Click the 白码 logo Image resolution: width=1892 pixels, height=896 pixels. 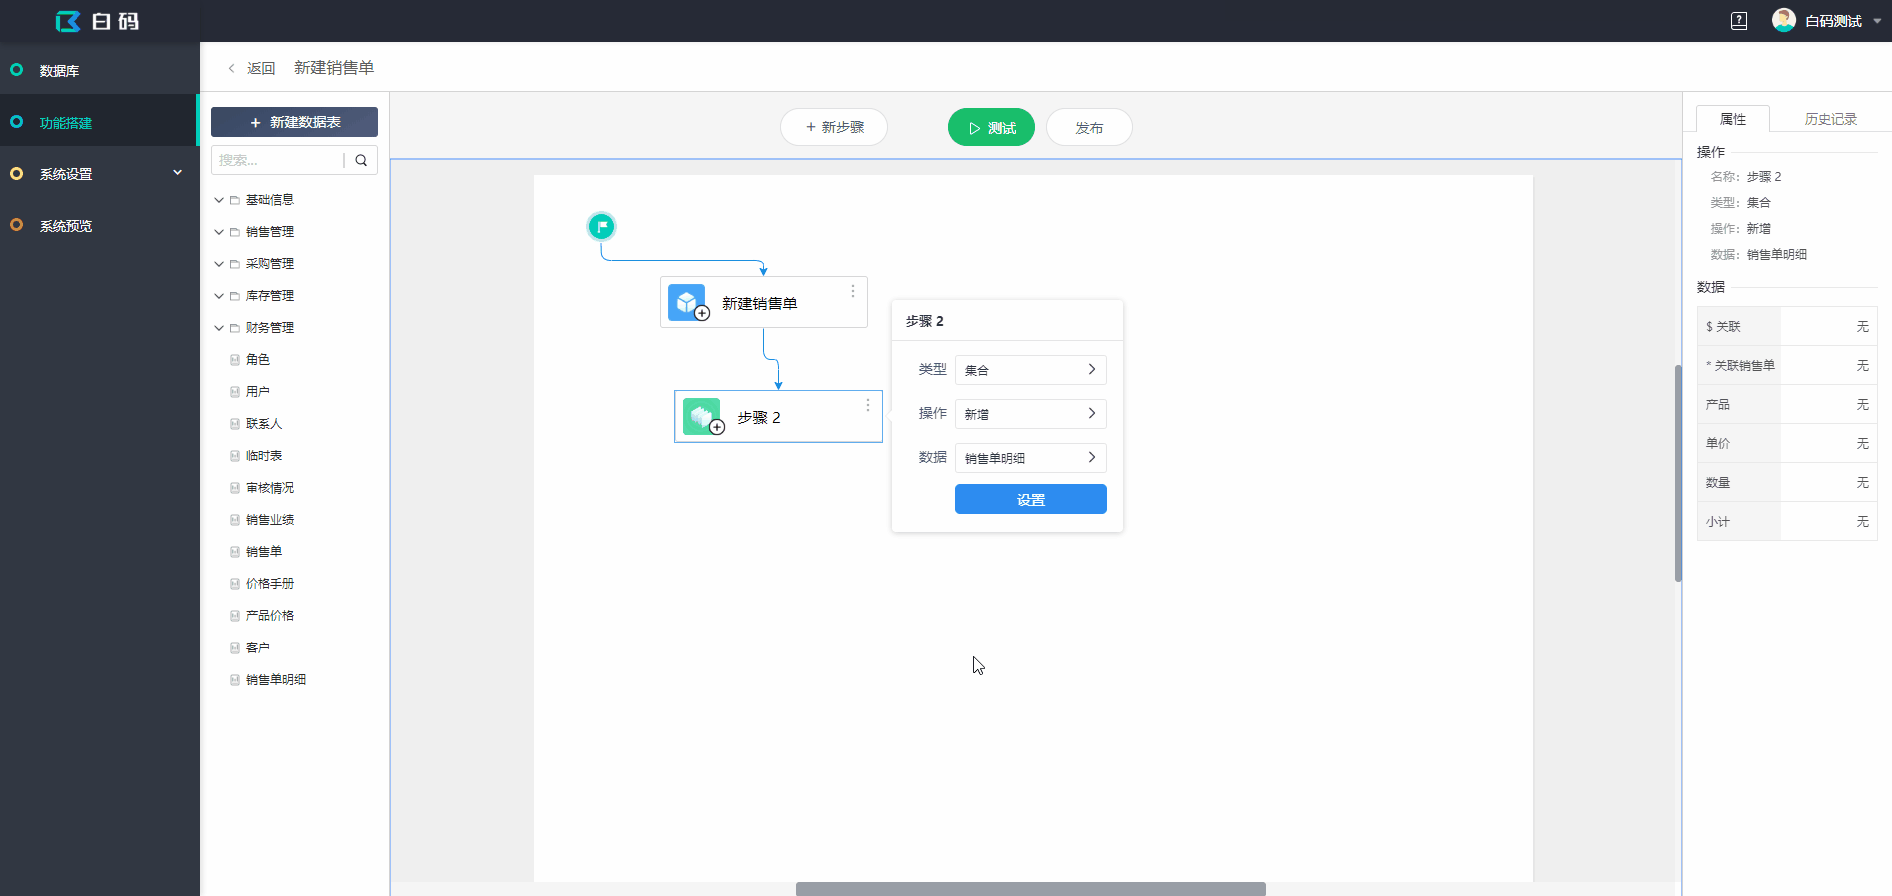coord(97,21)
